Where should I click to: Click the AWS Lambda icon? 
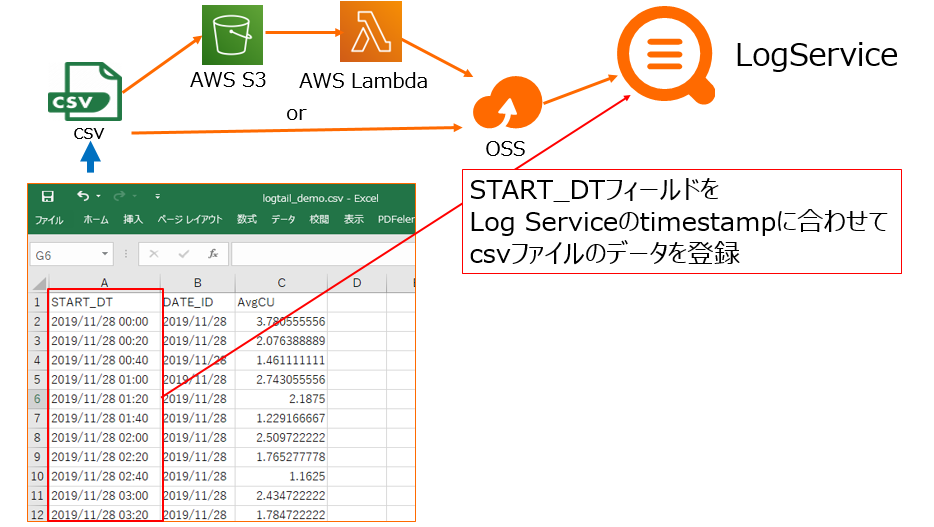[371, 31]
